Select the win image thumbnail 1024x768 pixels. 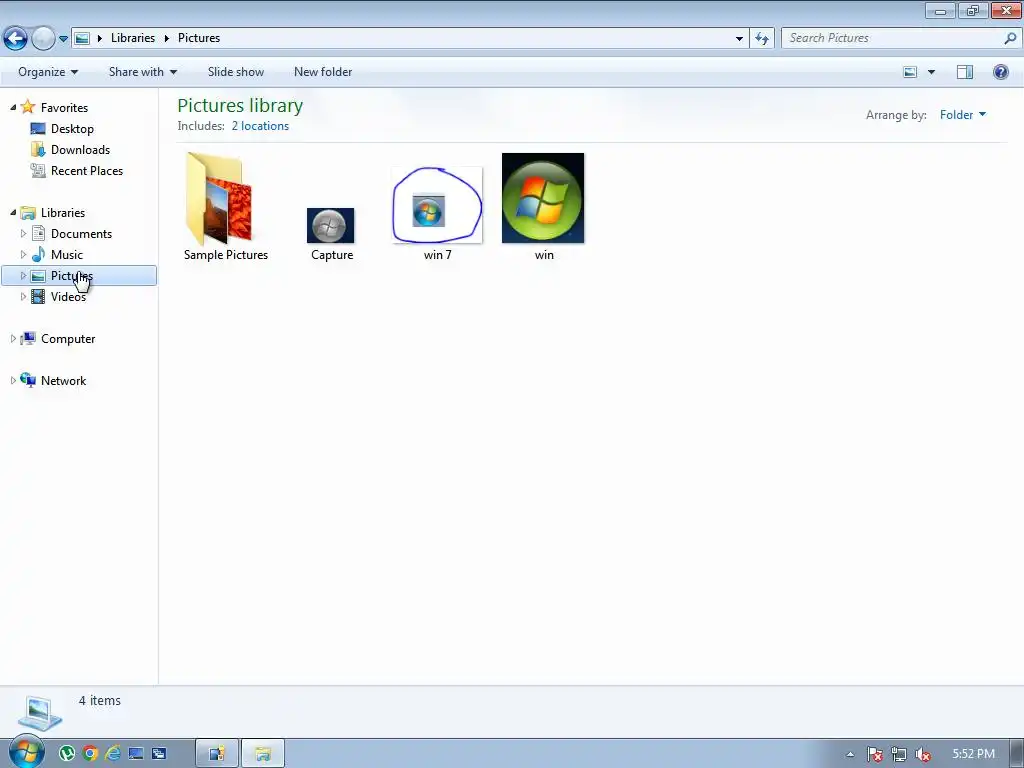[x=543, y=198]
